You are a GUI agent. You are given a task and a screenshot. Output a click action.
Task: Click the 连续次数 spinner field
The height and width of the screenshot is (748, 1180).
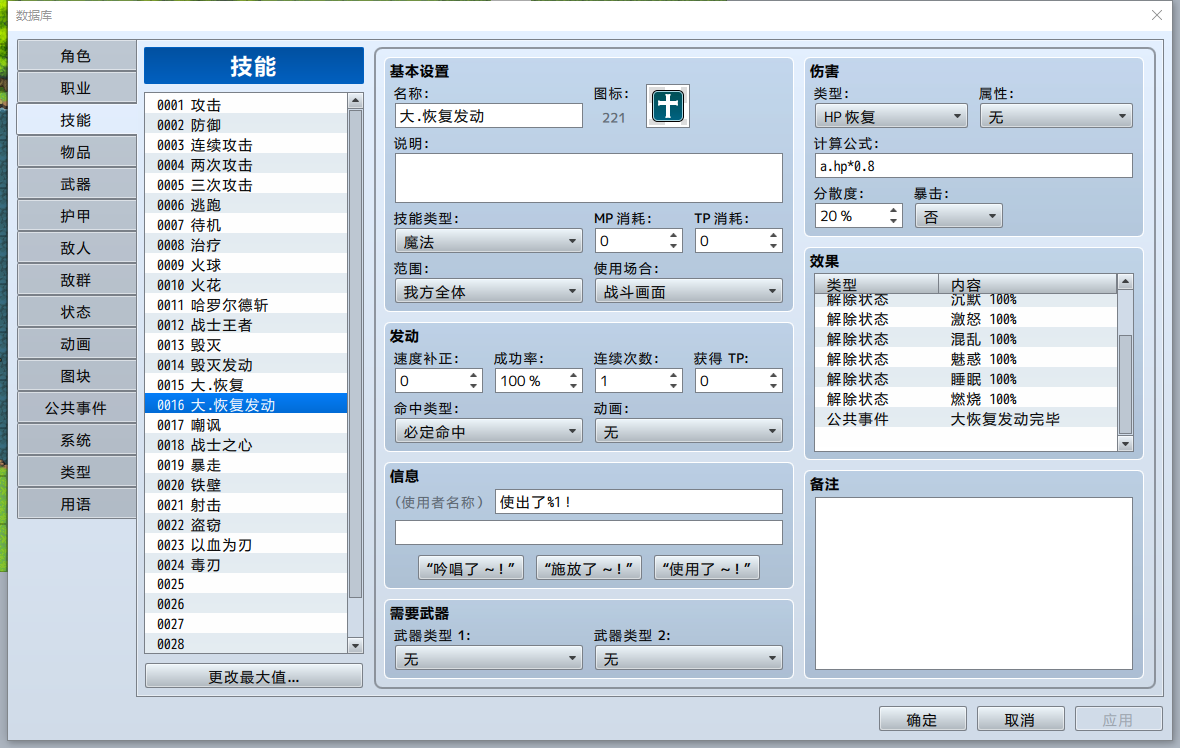point(638,381)
